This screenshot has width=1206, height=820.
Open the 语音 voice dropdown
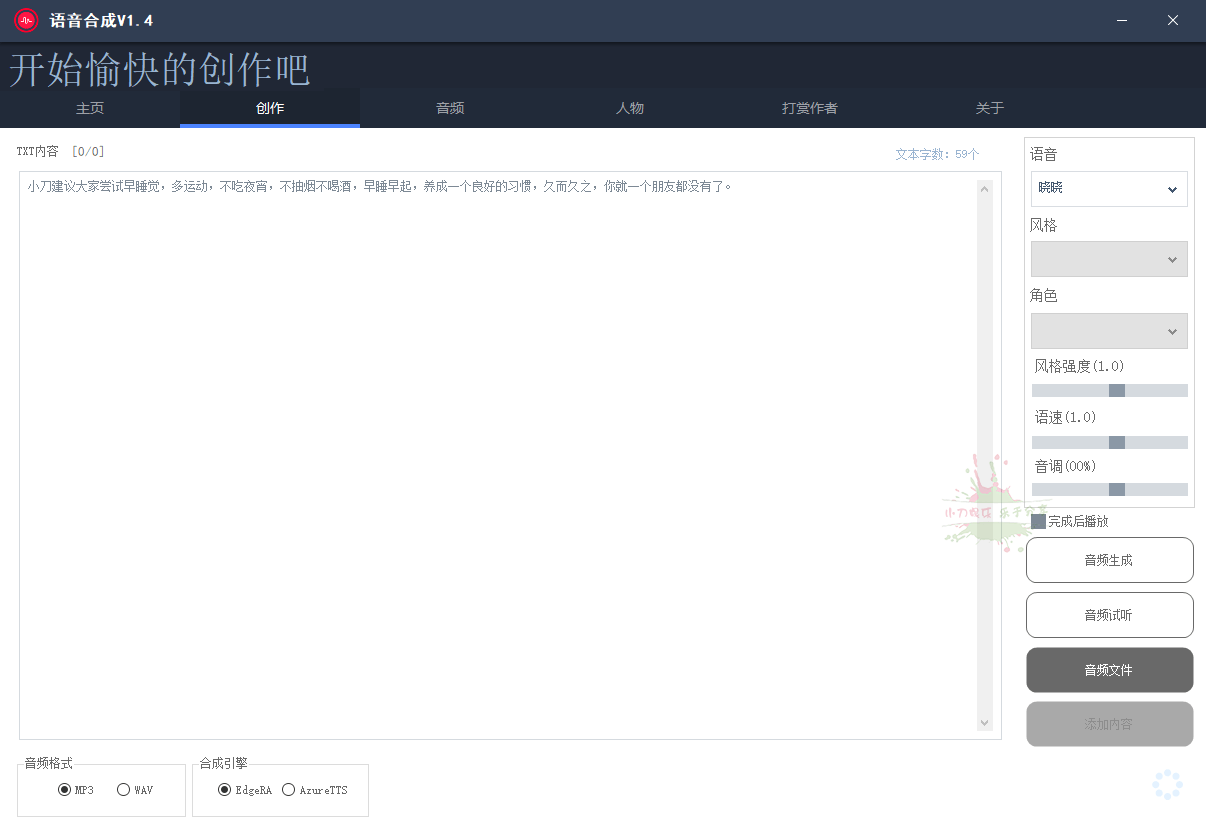pyautogui.click(x=1109, y=189)
